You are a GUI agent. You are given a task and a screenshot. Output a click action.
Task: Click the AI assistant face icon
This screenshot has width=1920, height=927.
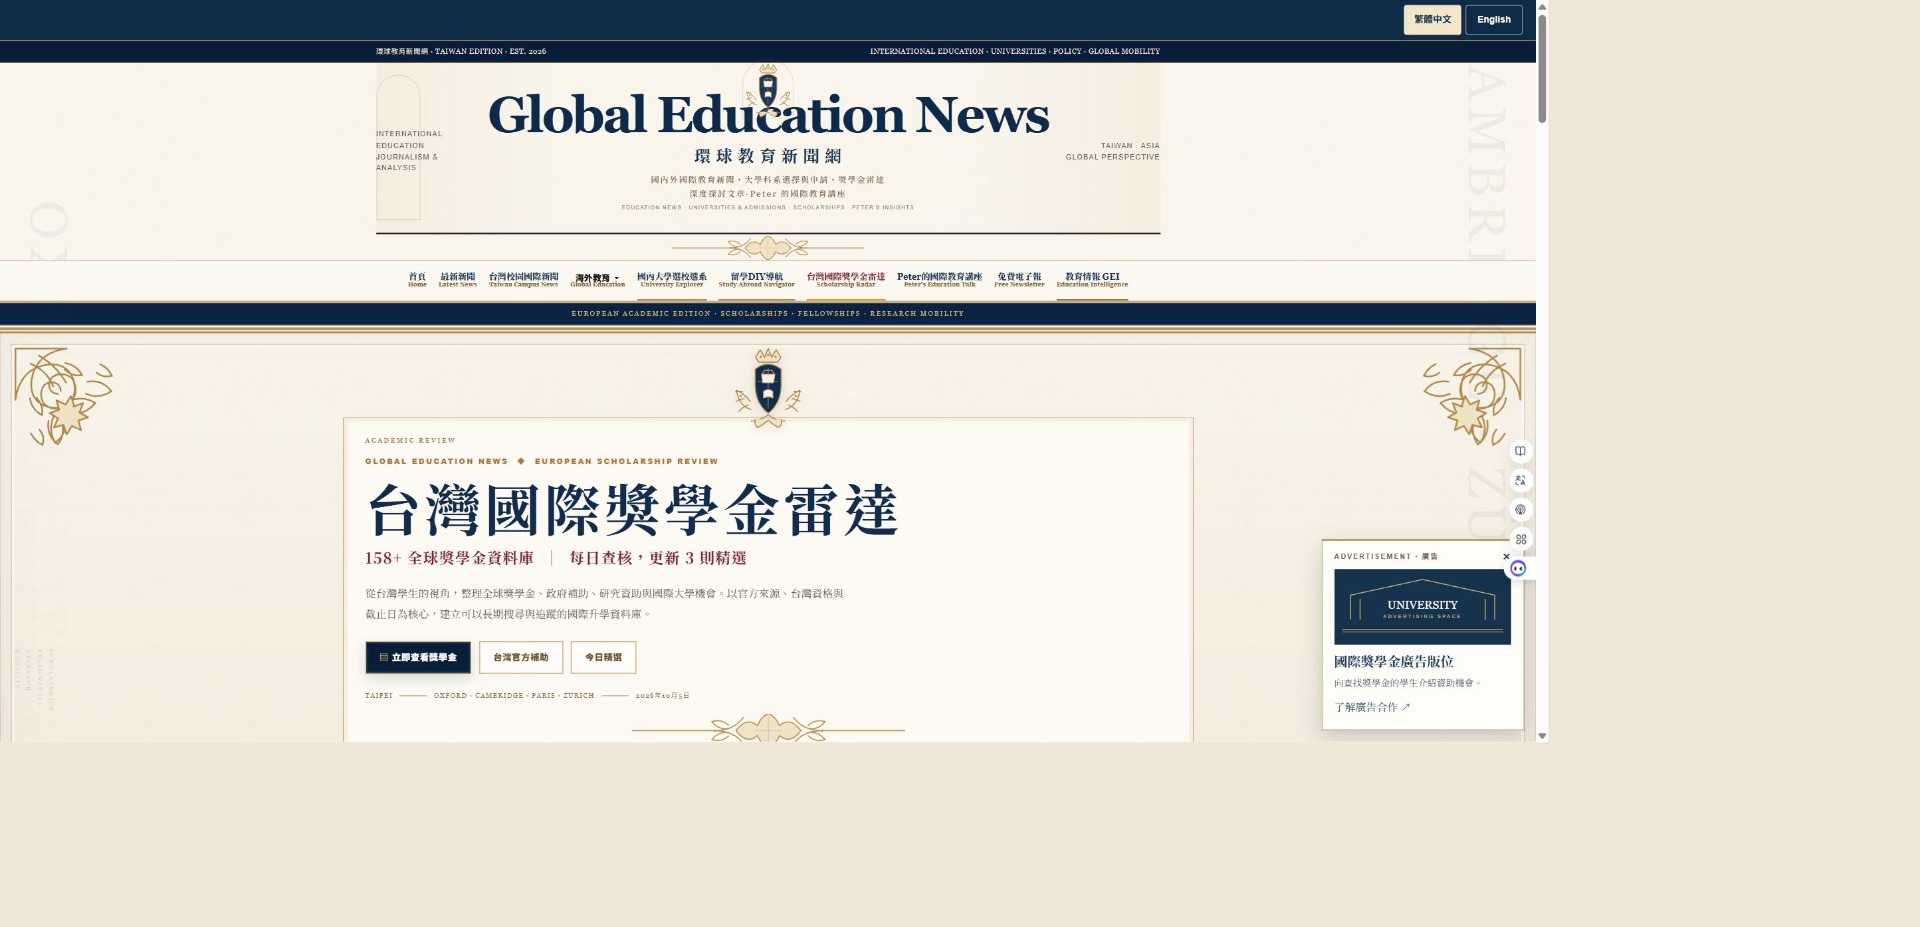click(1518, 568)
